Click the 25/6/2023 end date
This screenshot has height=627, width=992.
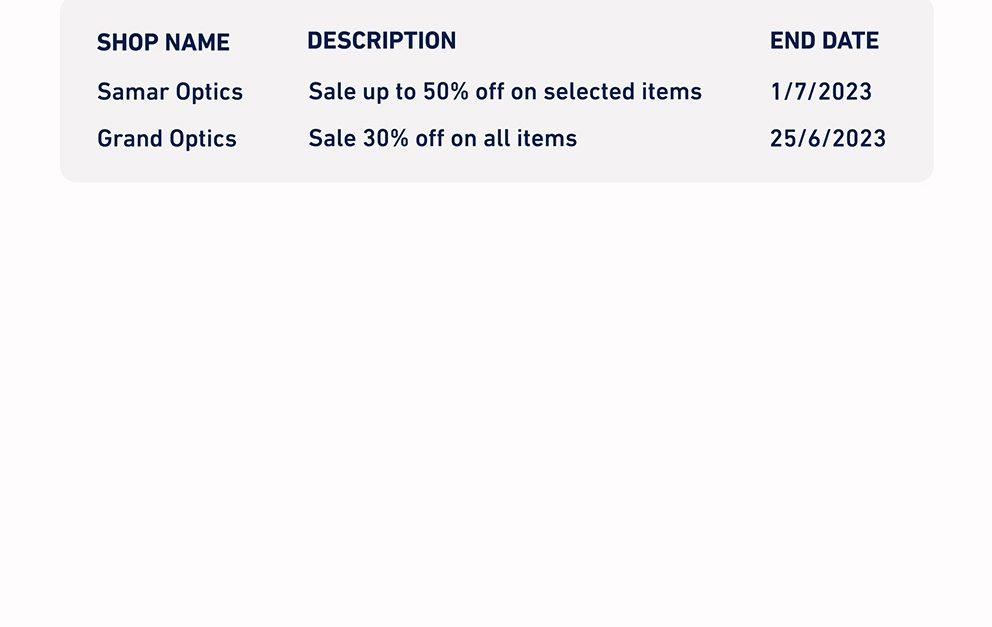point(828,138)
